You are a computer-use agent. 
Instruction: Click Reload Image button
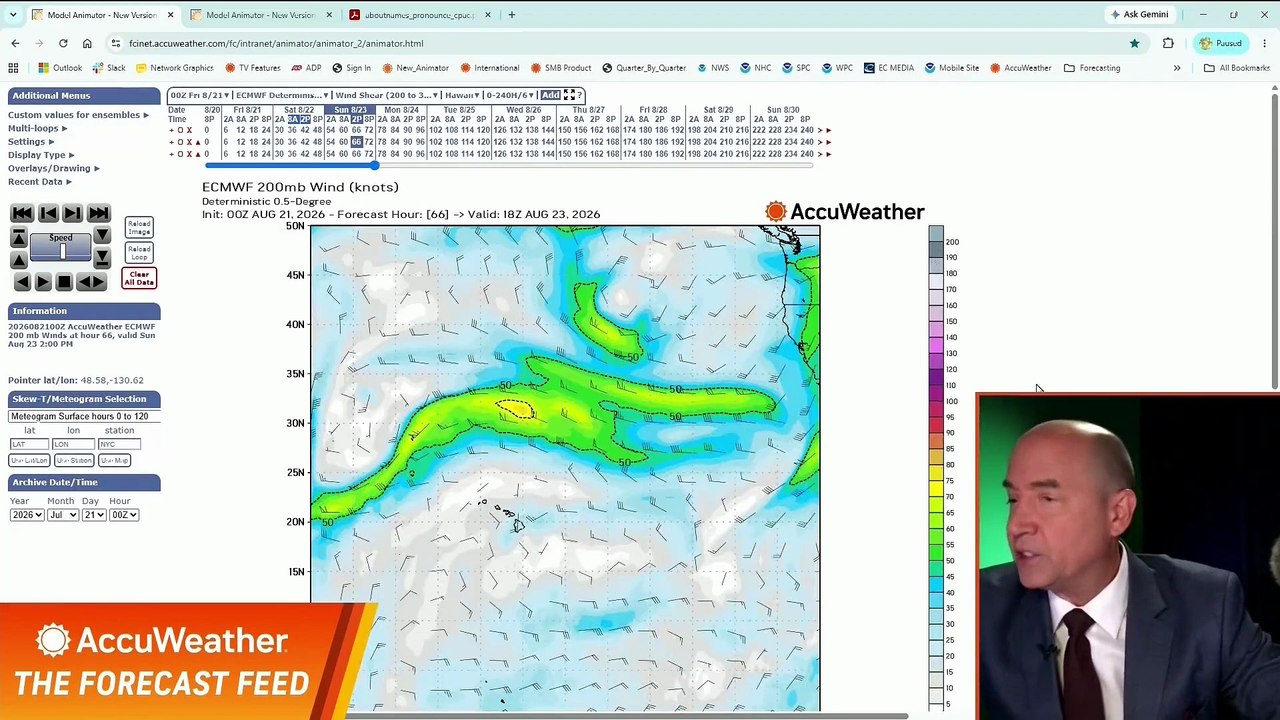(x=139, y=228)
